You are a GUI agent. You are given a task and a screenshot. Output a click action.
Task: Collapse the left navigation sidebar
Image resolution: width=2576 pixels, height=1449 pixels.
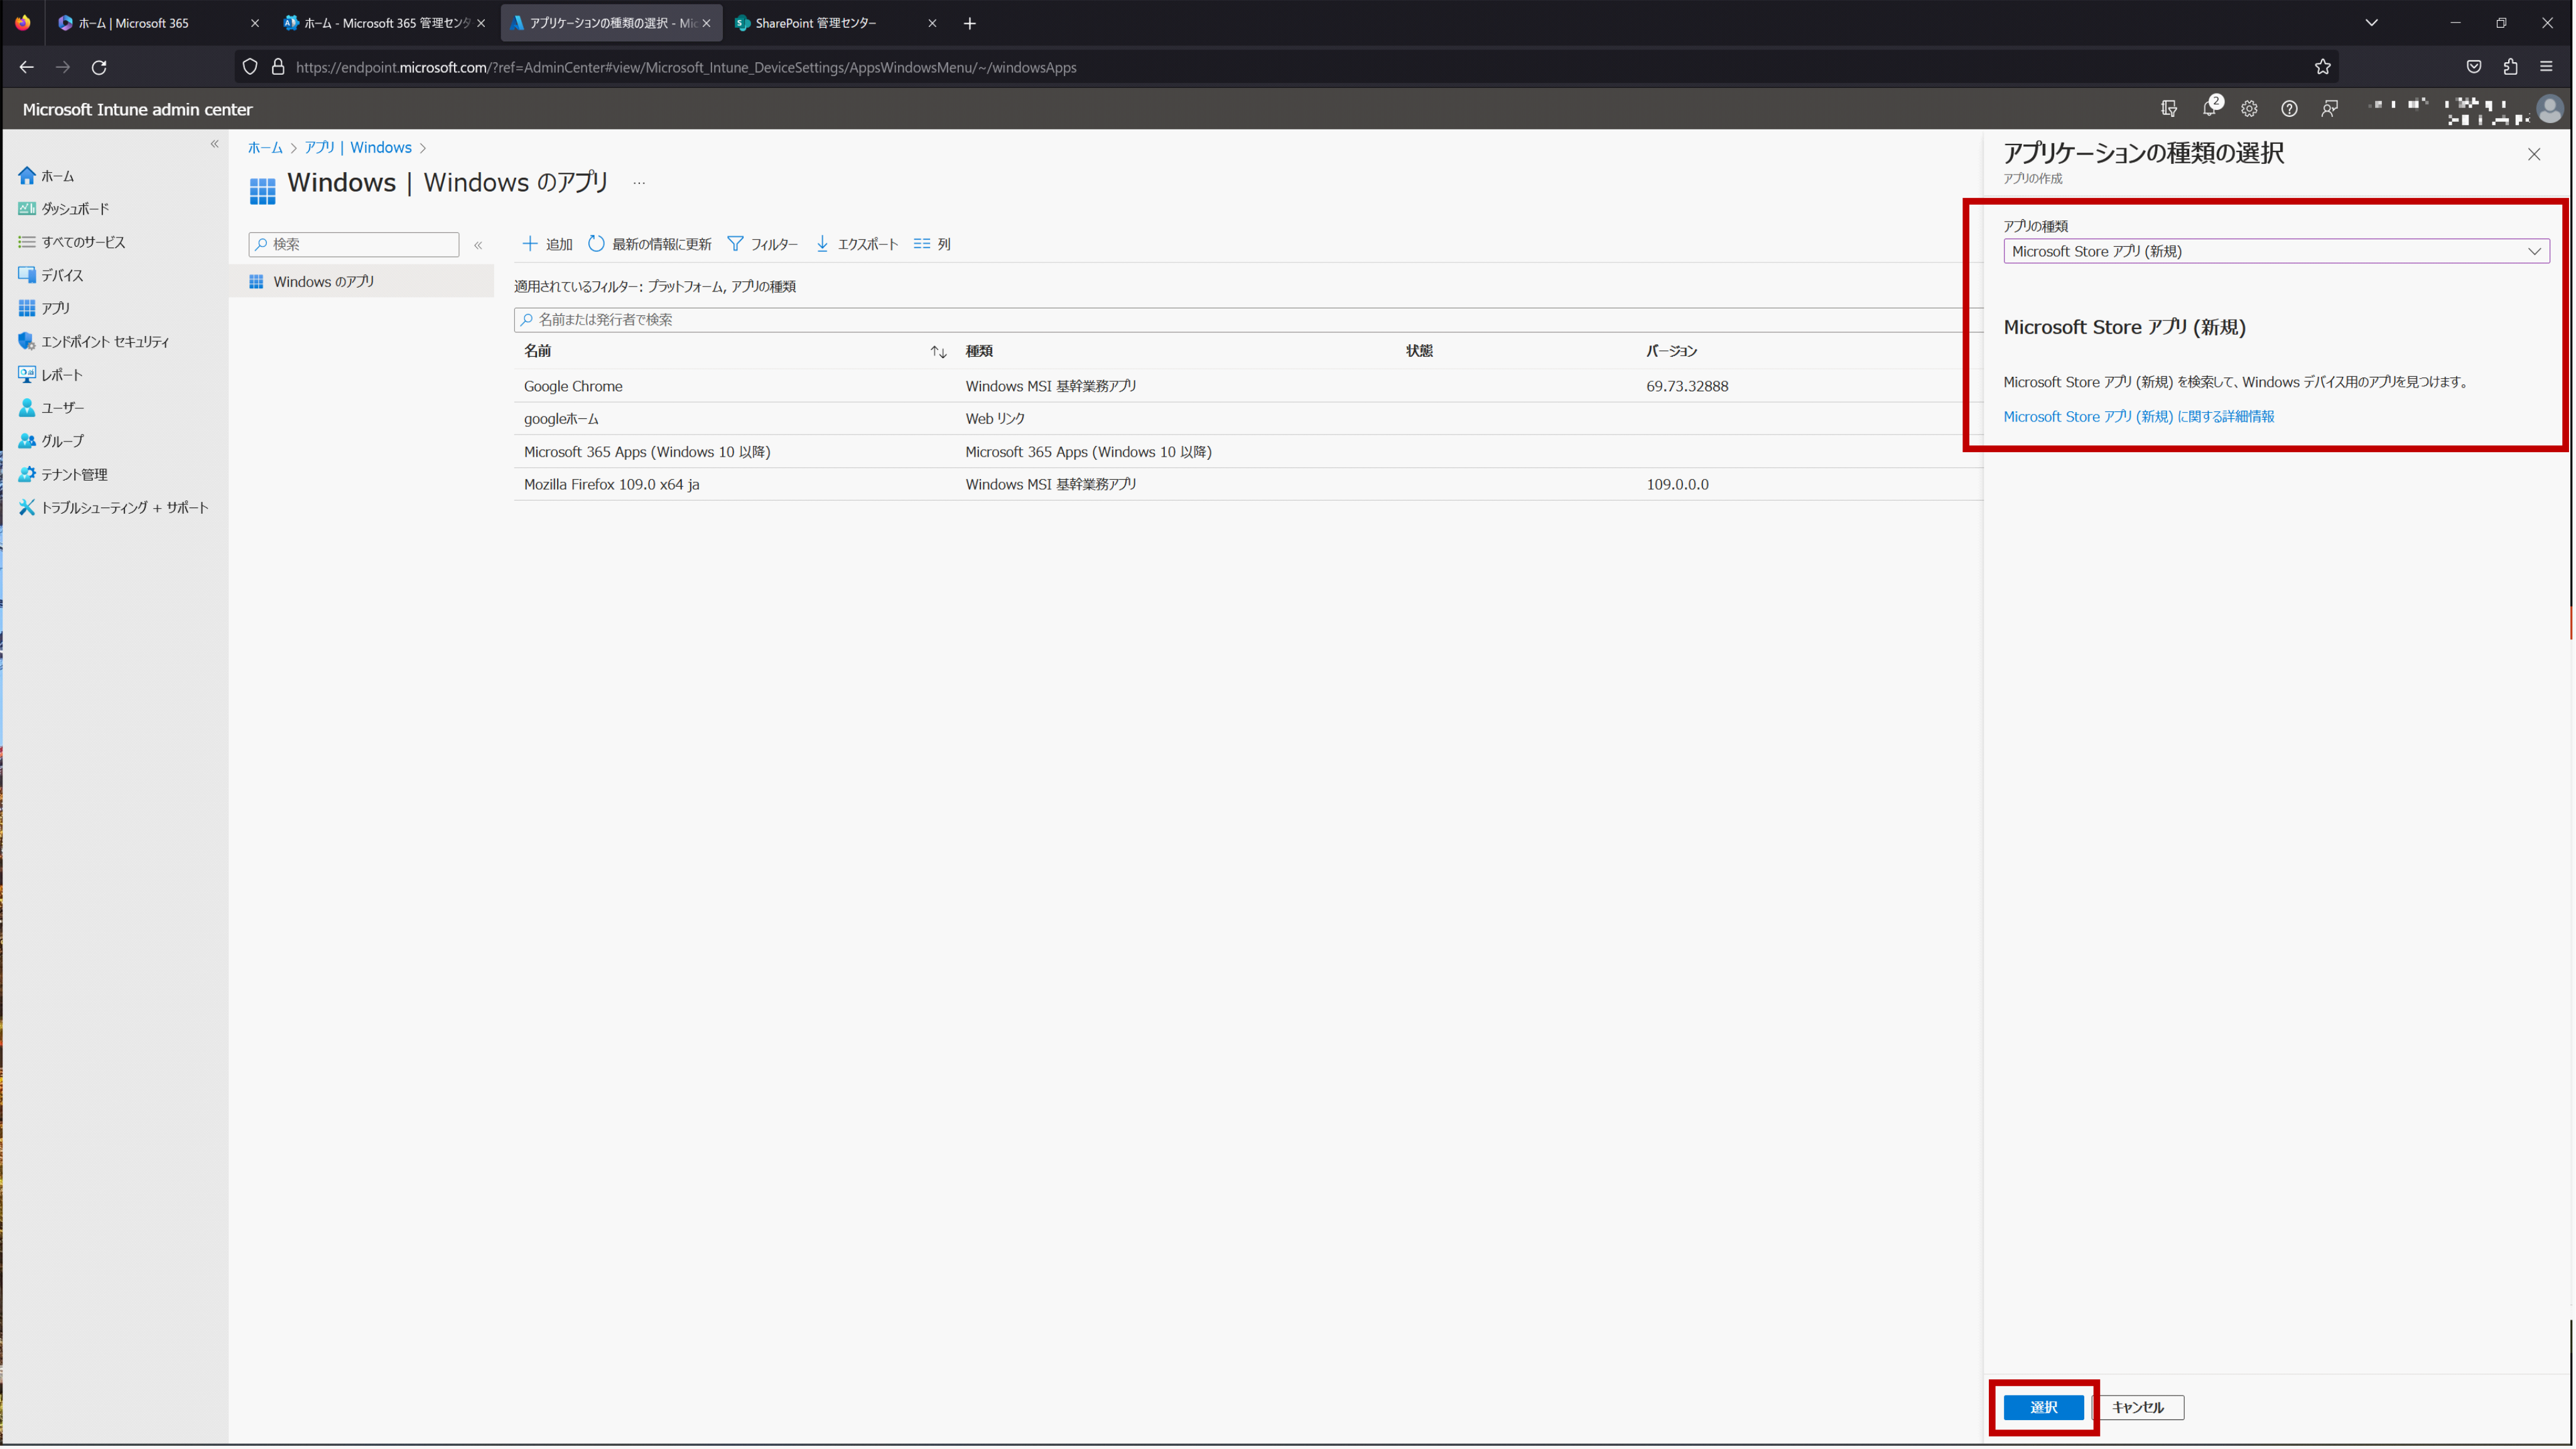coord(214,144)
